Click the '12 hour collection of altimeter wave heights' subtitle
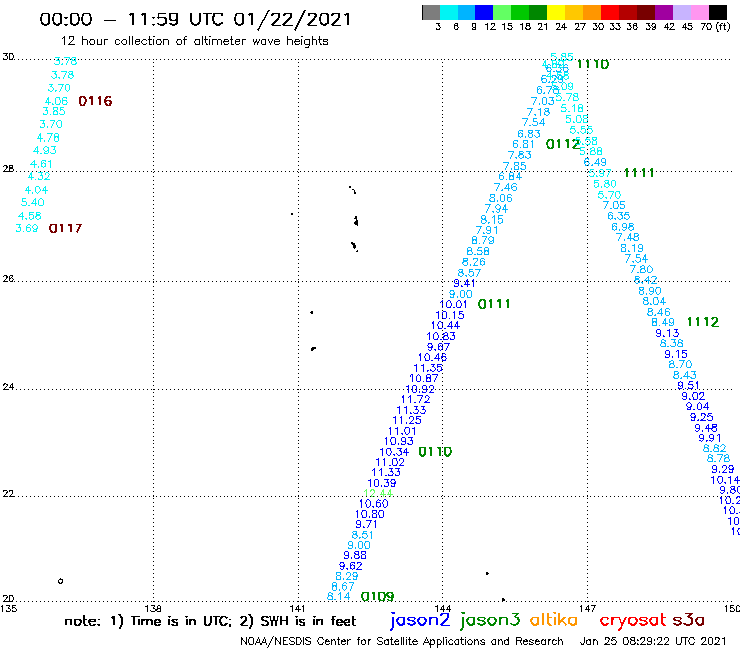Viewport: 740px width, 650px height. [194, 41]
